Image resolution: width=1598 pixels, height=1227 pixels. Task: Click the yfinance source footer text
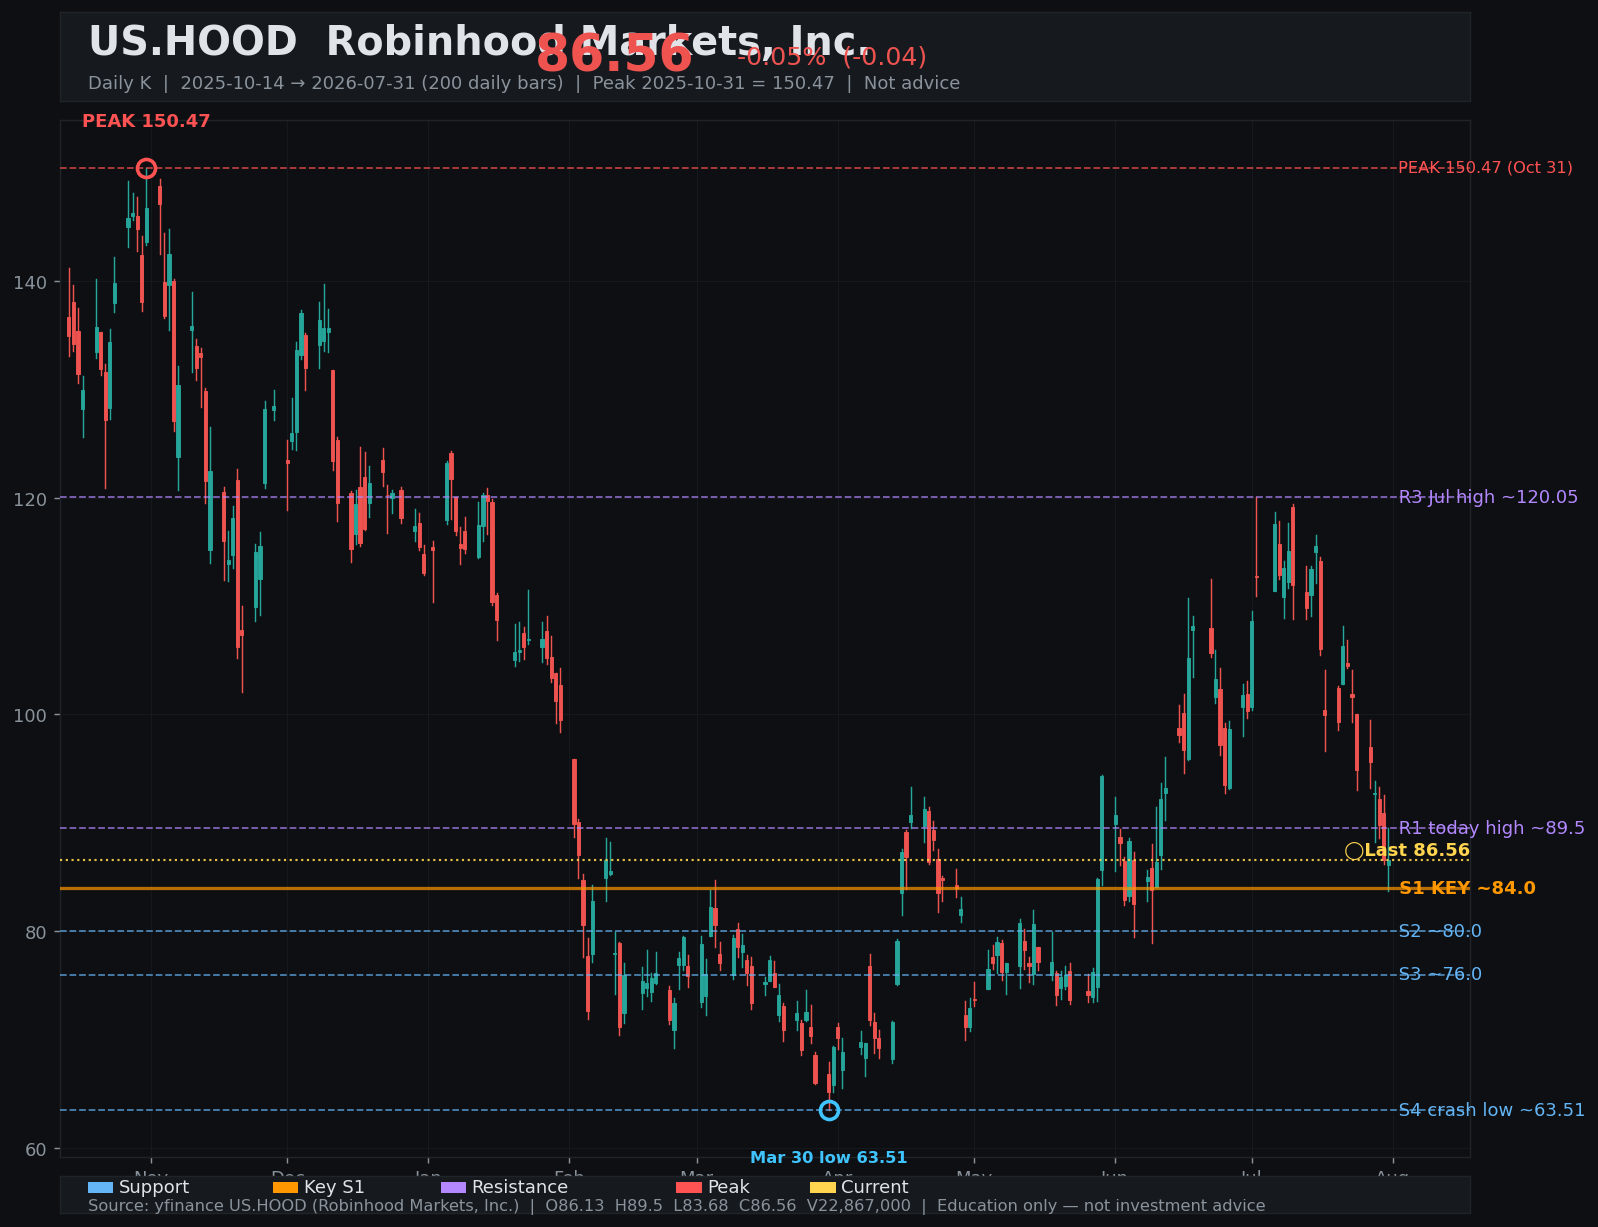676,1206
